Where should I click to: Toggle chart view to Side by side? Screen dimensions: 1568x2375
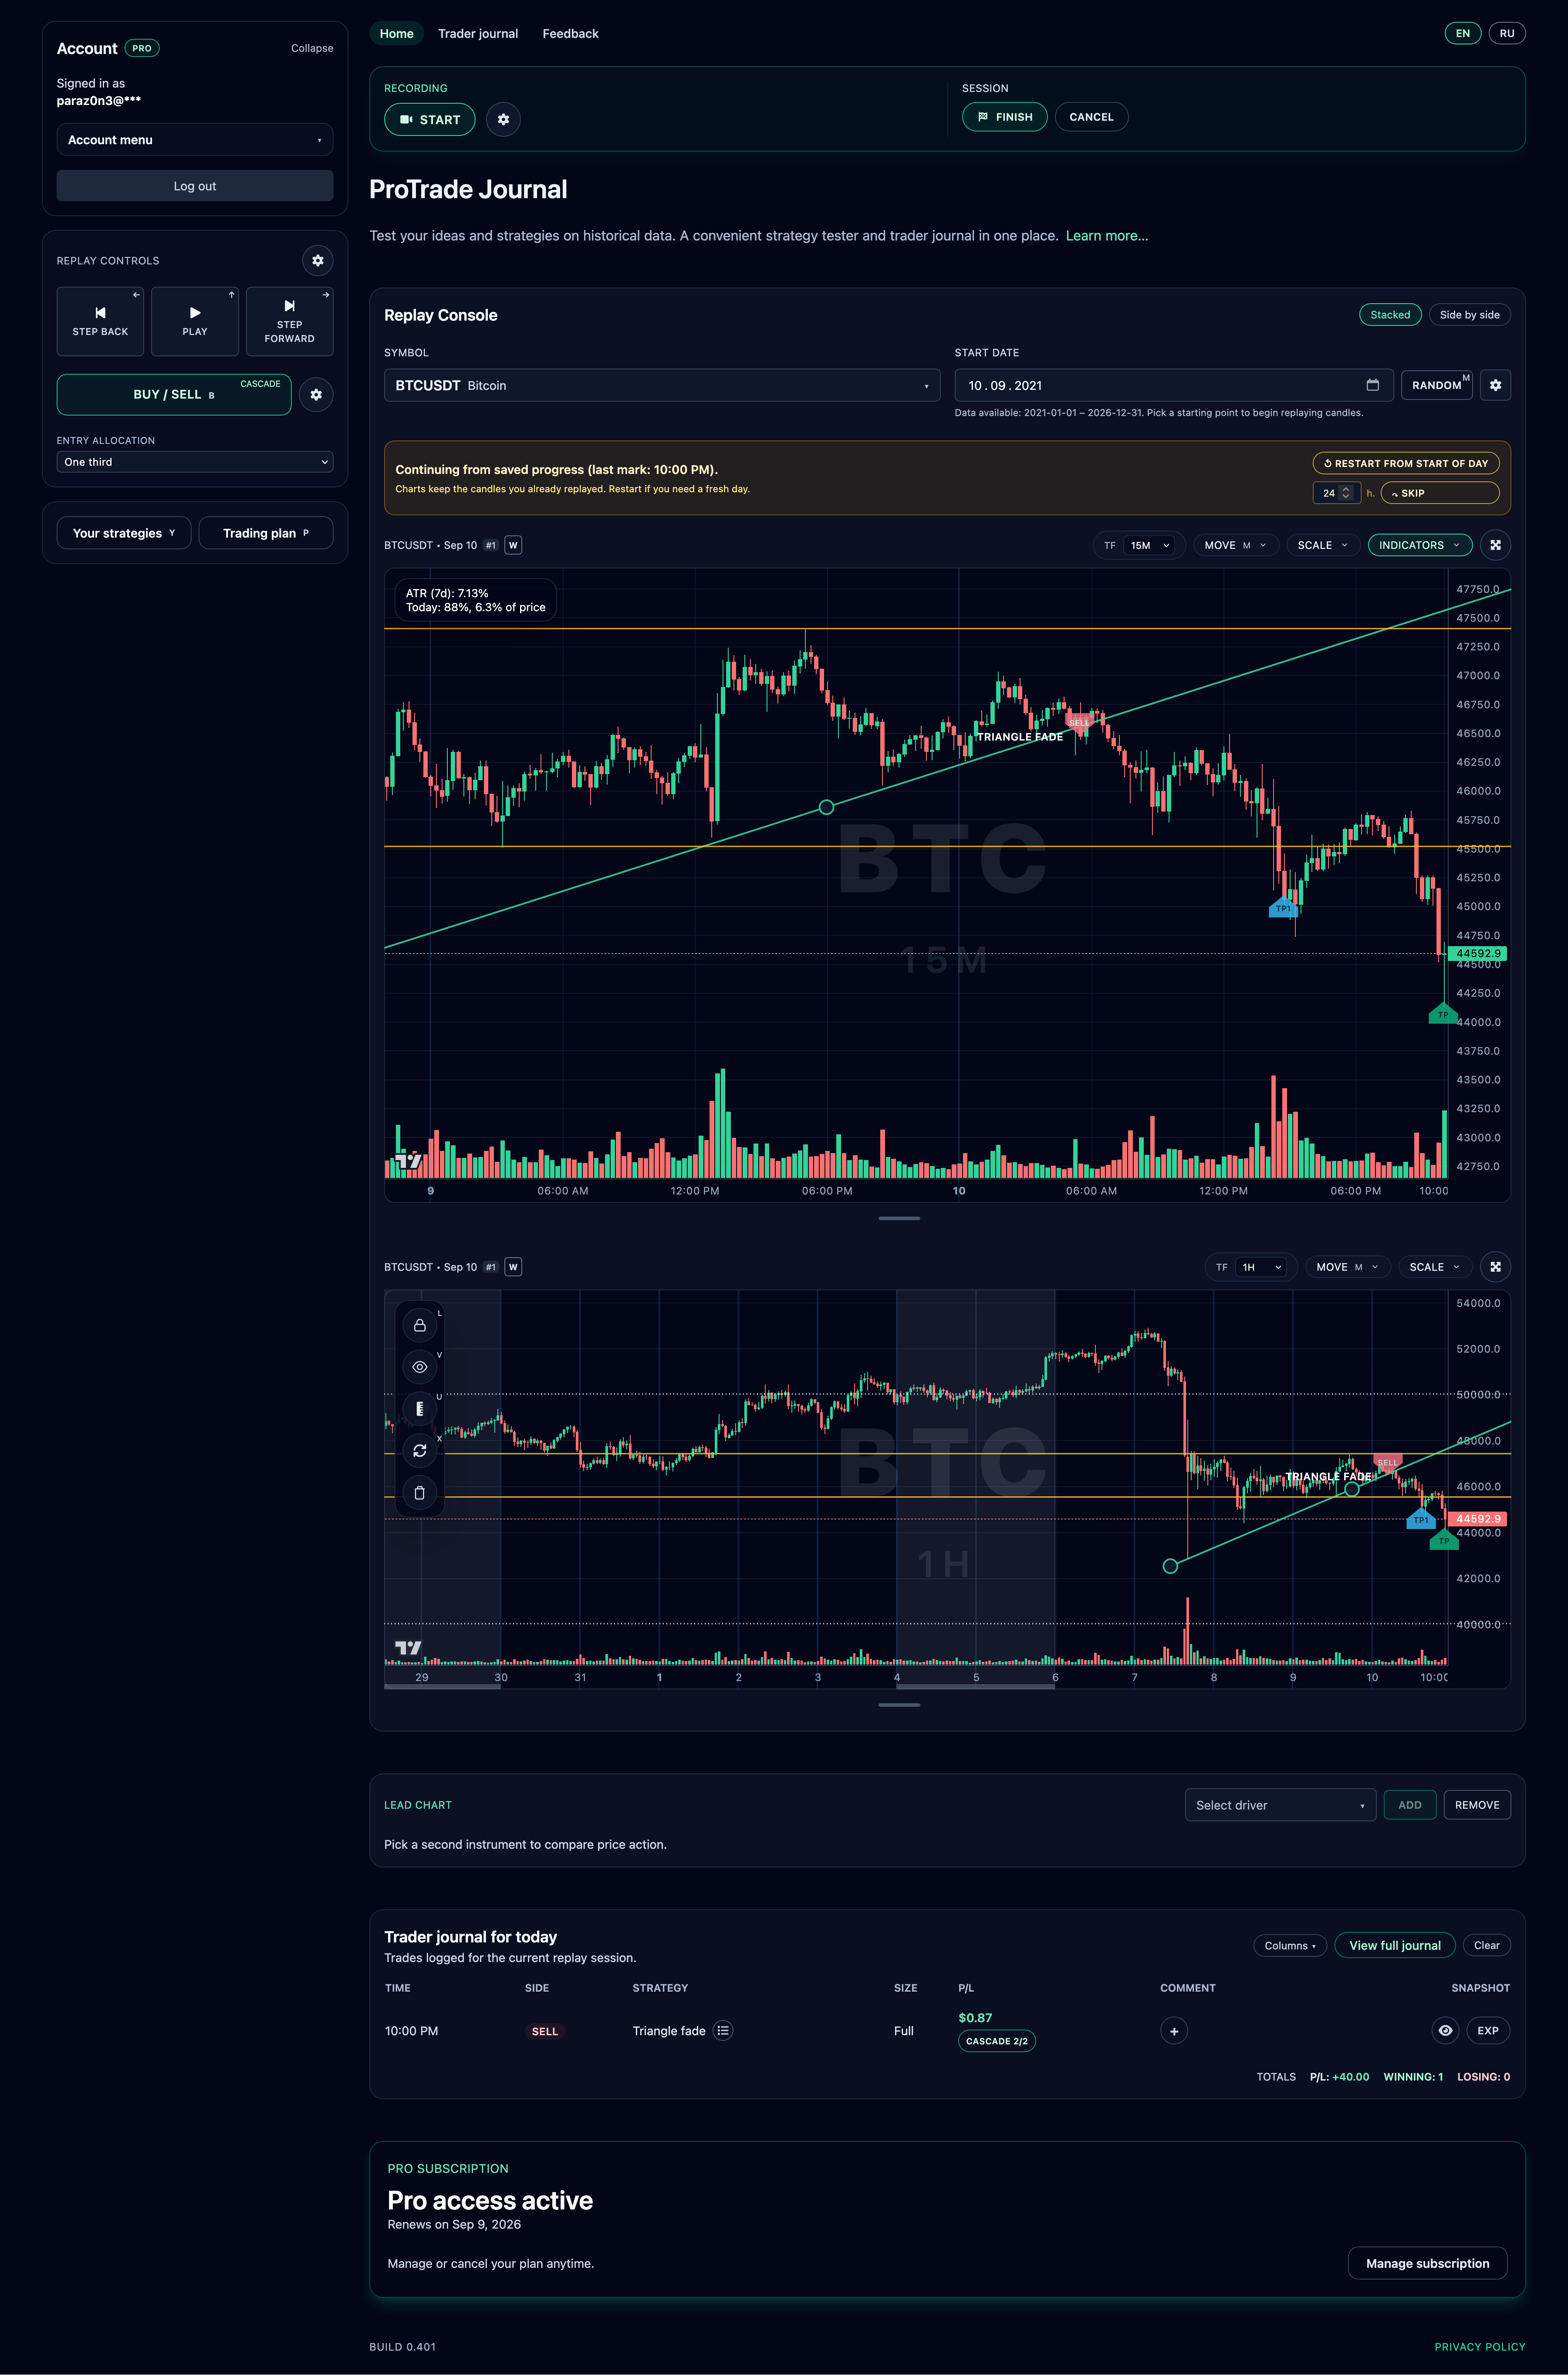pos(1469,314)
